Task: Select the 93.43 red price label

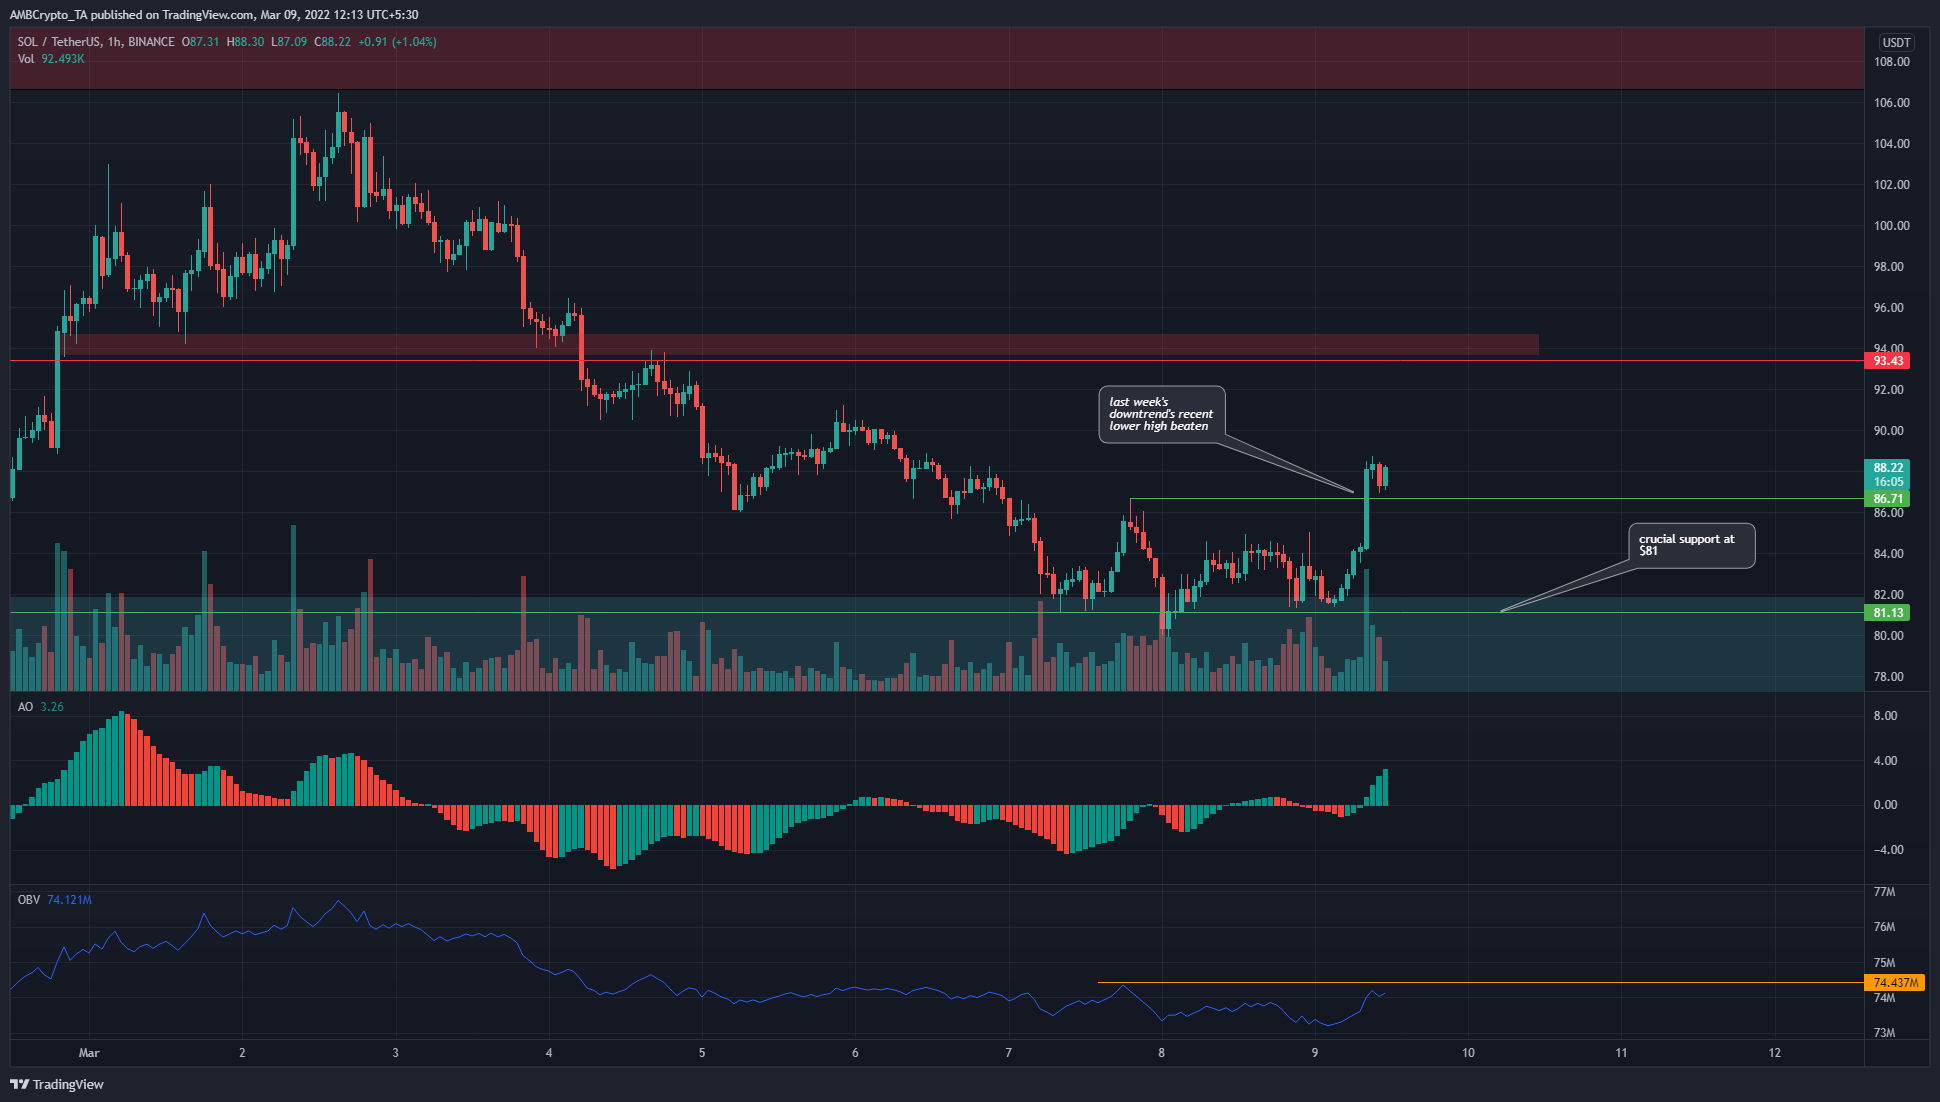Action: 1887,360
